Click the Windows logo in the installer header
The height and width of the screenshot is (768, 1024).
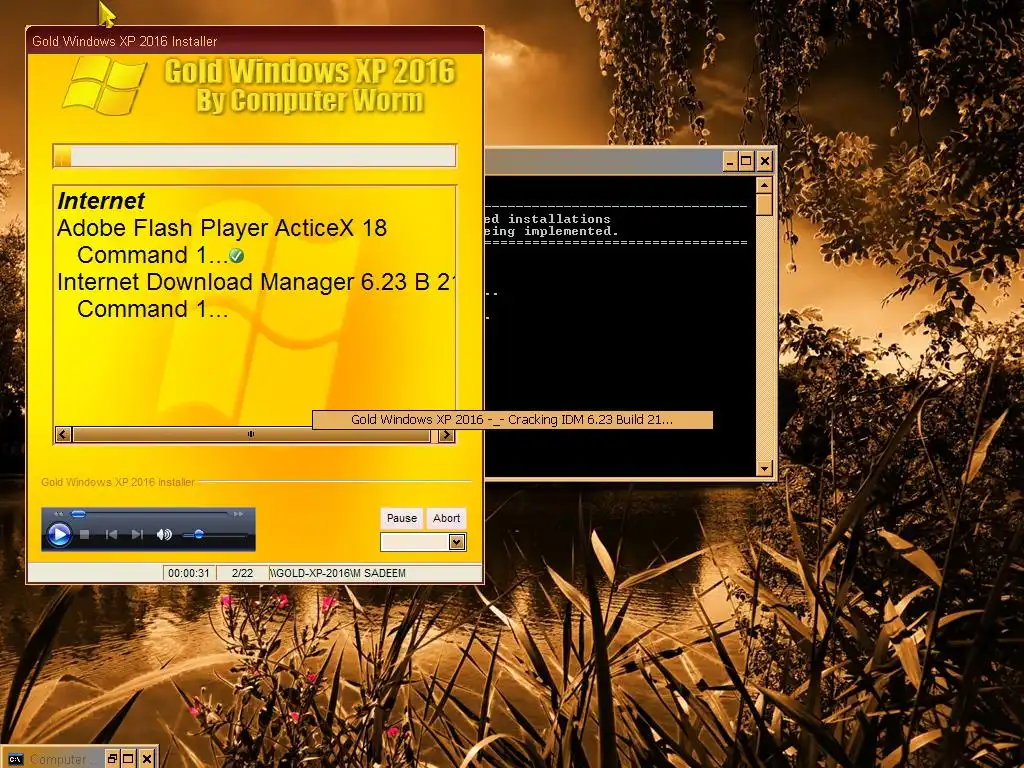coord(104,86)
